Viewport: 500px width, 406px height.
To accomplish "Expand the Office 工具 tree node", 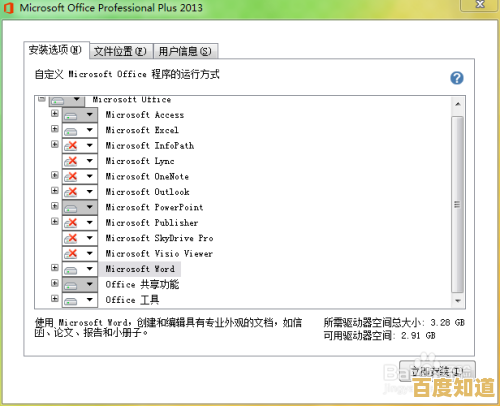I will coord(55,298).
